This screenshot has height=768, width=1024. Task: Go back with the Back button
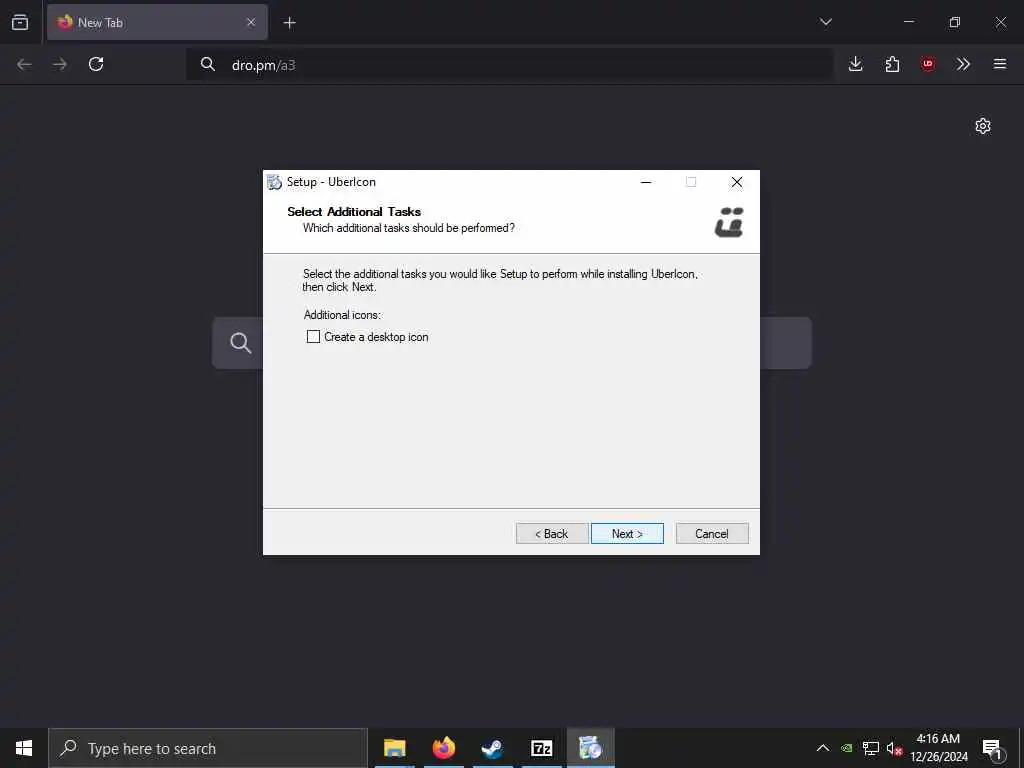[552, 534]
